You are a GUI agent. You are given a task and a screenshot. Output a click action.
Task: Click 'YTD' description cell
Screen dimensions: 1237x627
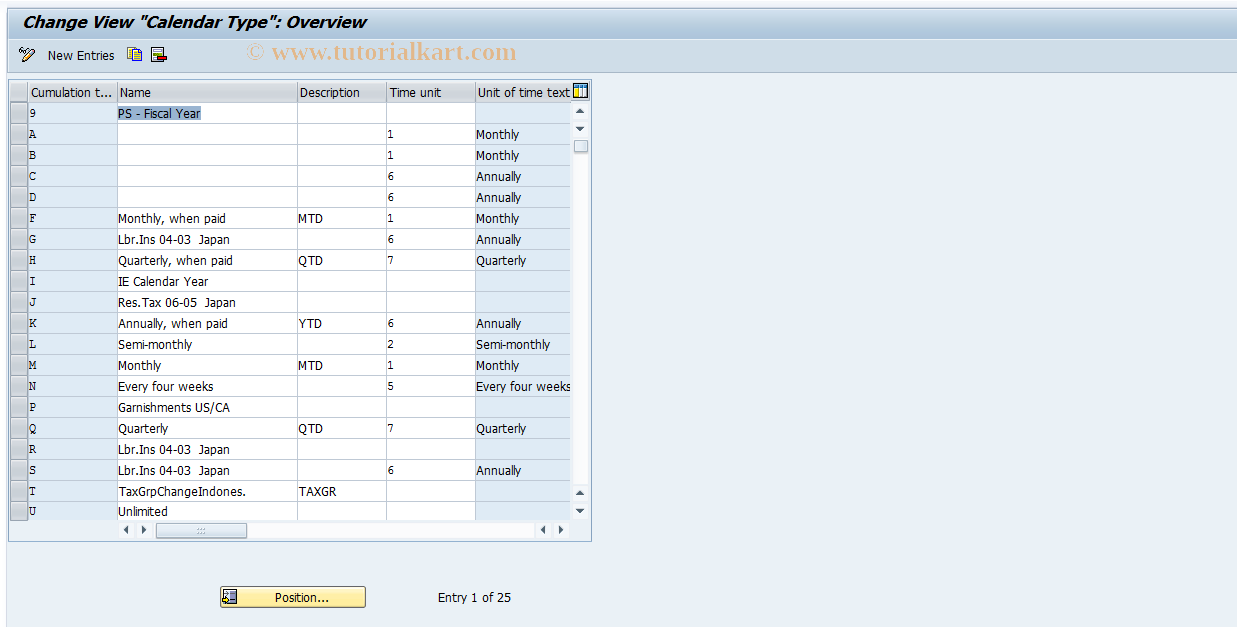[342, 323]
